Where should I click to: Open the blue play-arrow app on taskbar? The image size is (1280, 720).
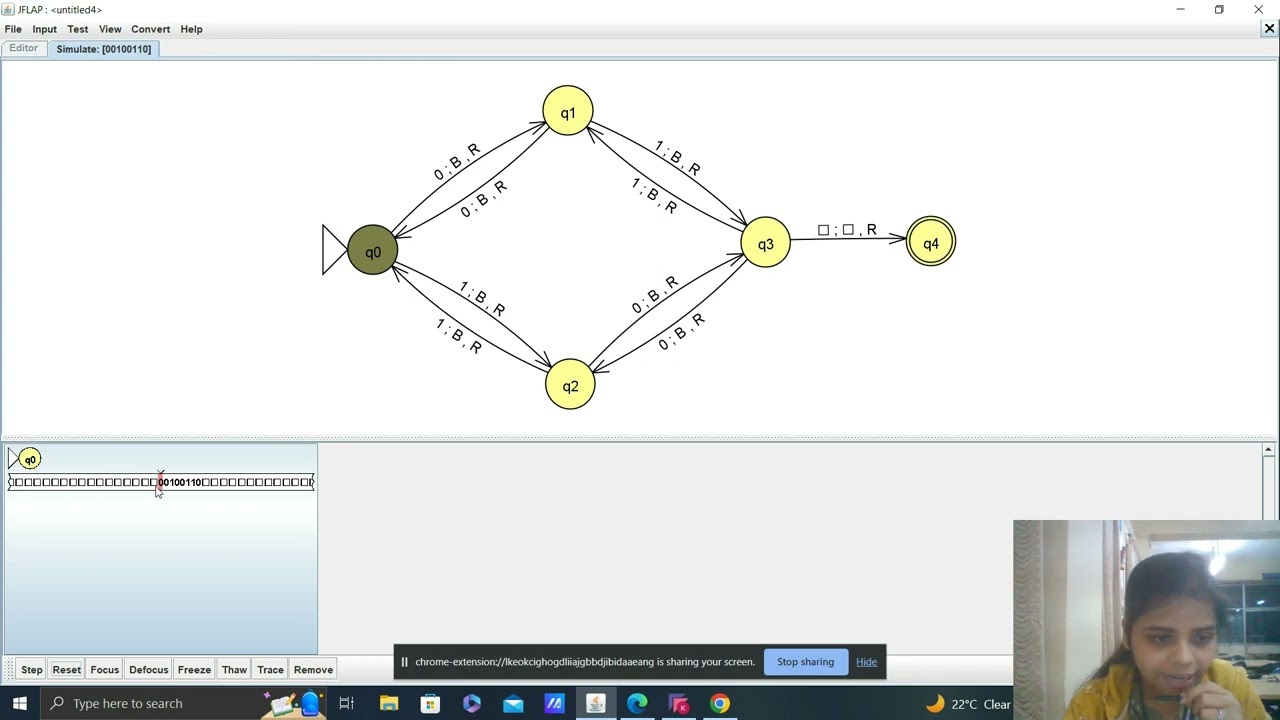[472, 703]
